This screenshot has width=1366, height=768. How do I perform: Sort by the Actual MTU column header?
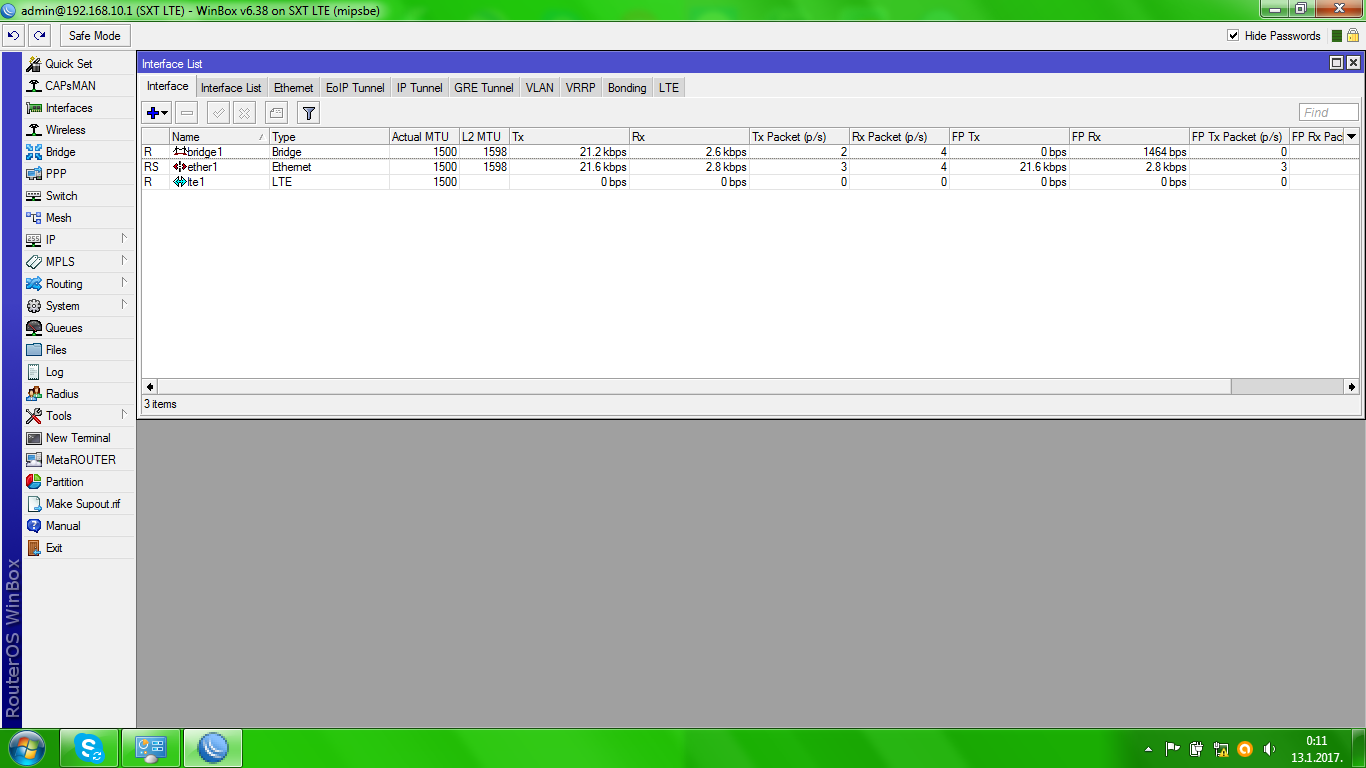click(424, 137)
